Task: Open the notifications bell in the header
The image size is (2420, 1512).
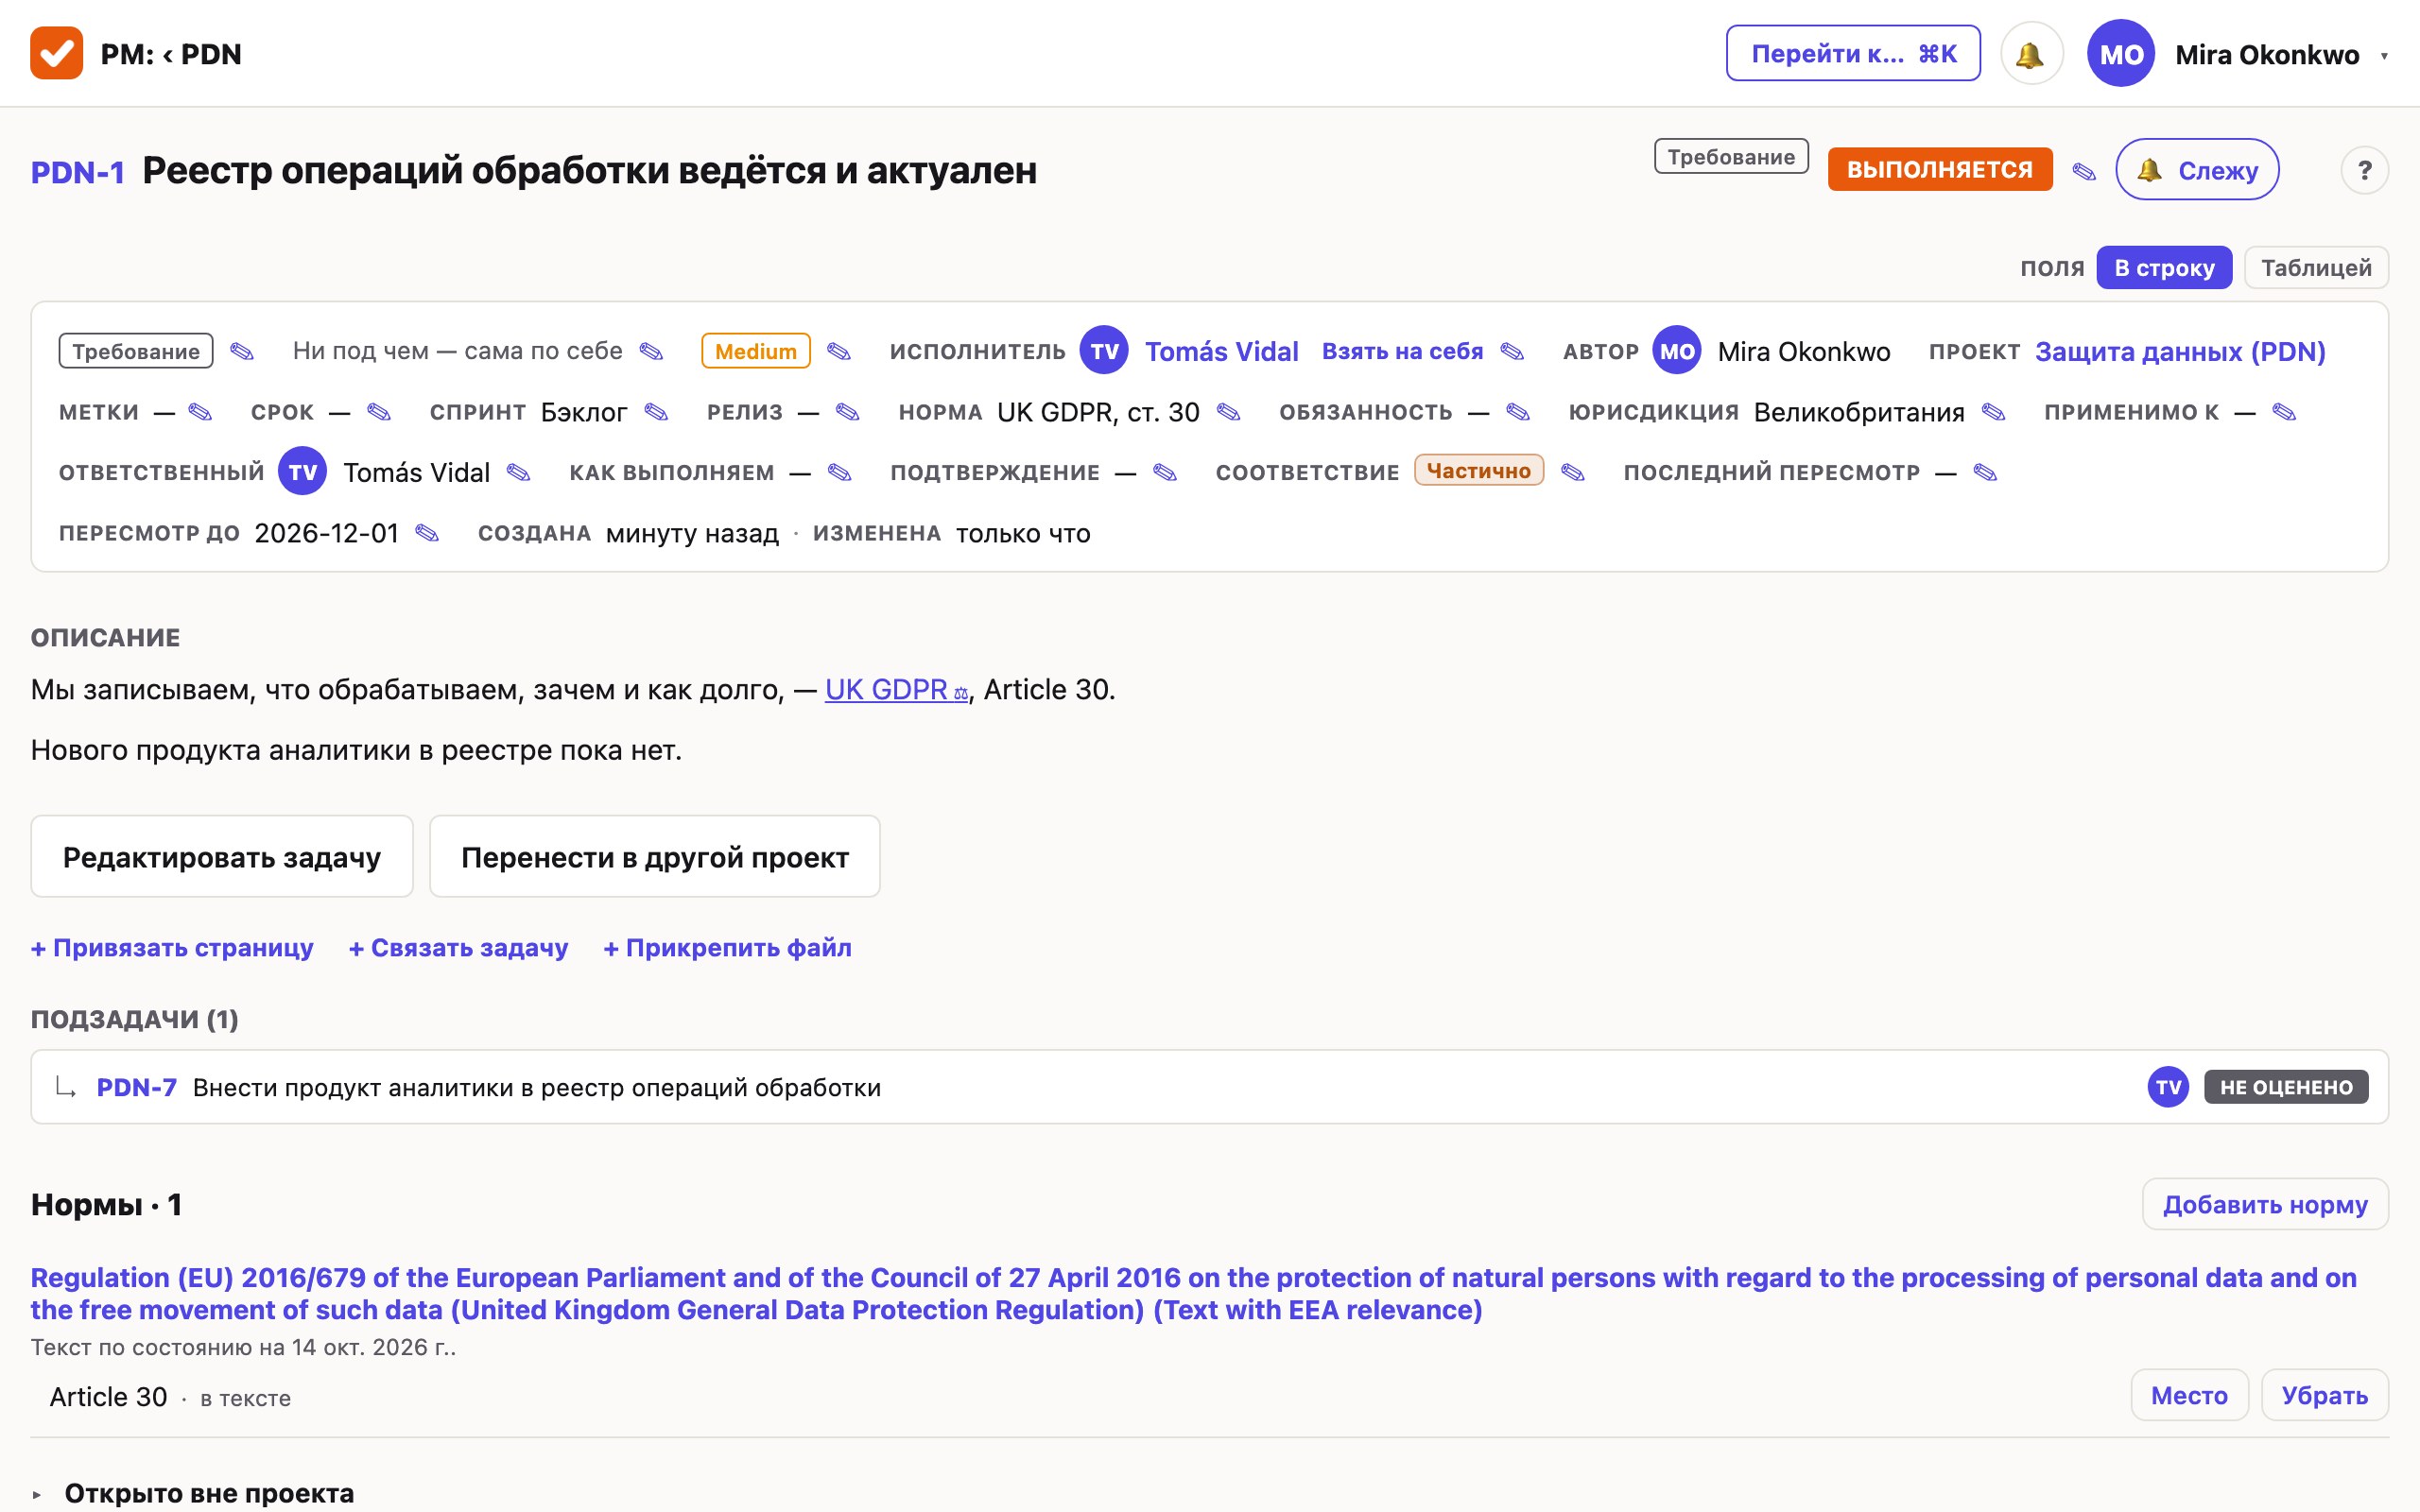Action: click(2031, 54)
